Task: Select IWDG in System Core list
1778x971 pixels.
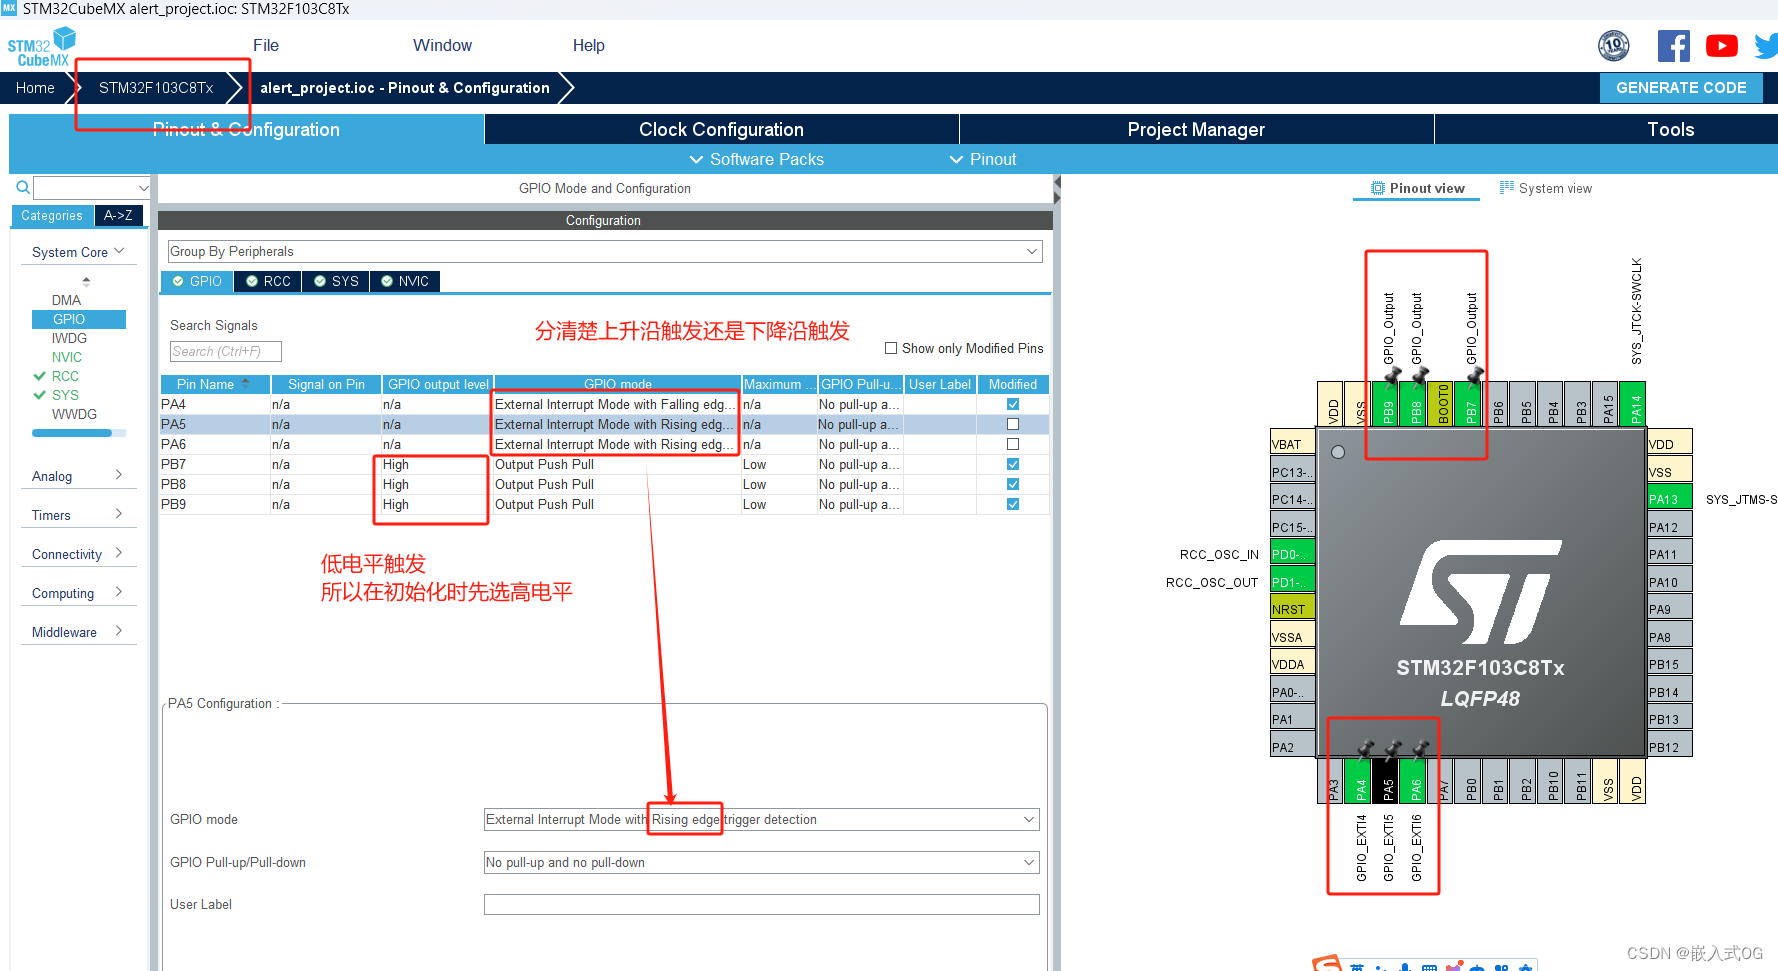Action: tap(69, 338)
